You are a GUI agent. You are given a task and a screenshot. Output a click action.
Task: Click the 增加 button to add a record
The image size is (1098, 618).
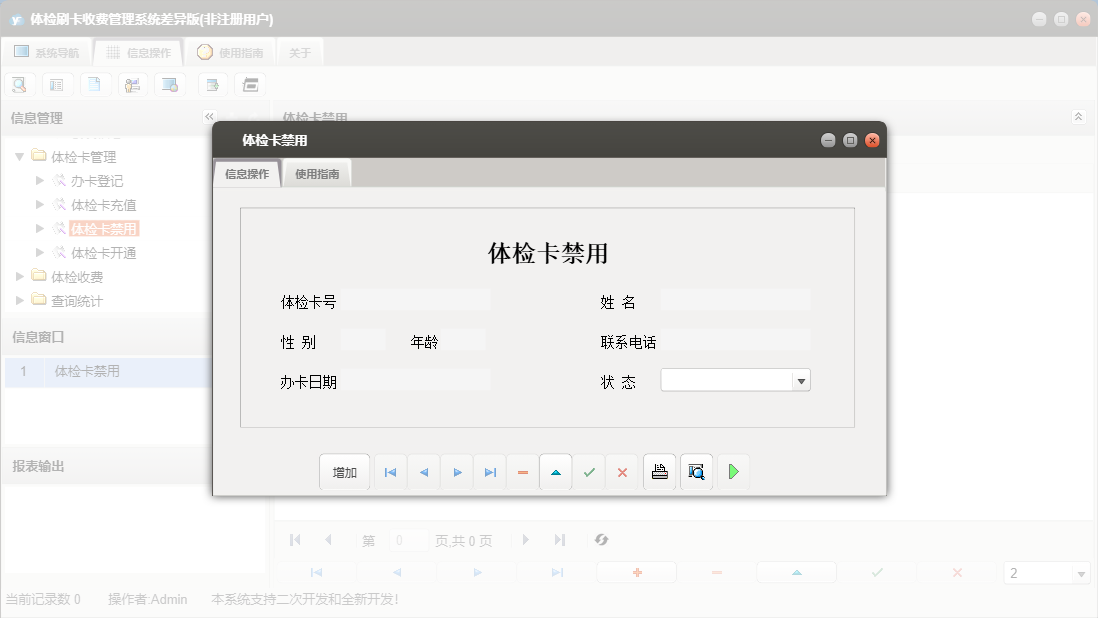click(344, 471)
